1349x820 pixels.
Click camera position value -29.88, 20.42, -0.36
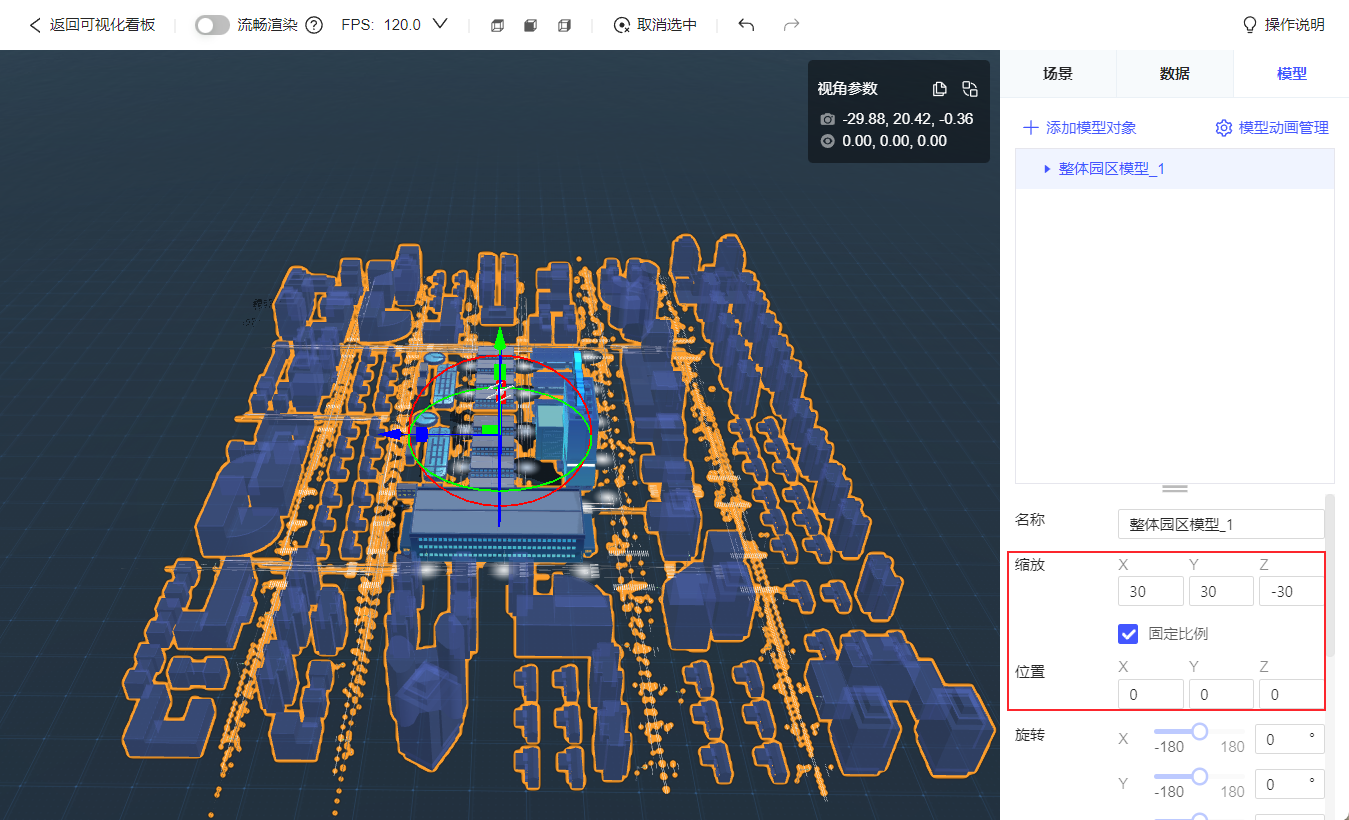(x=907, y=119)
